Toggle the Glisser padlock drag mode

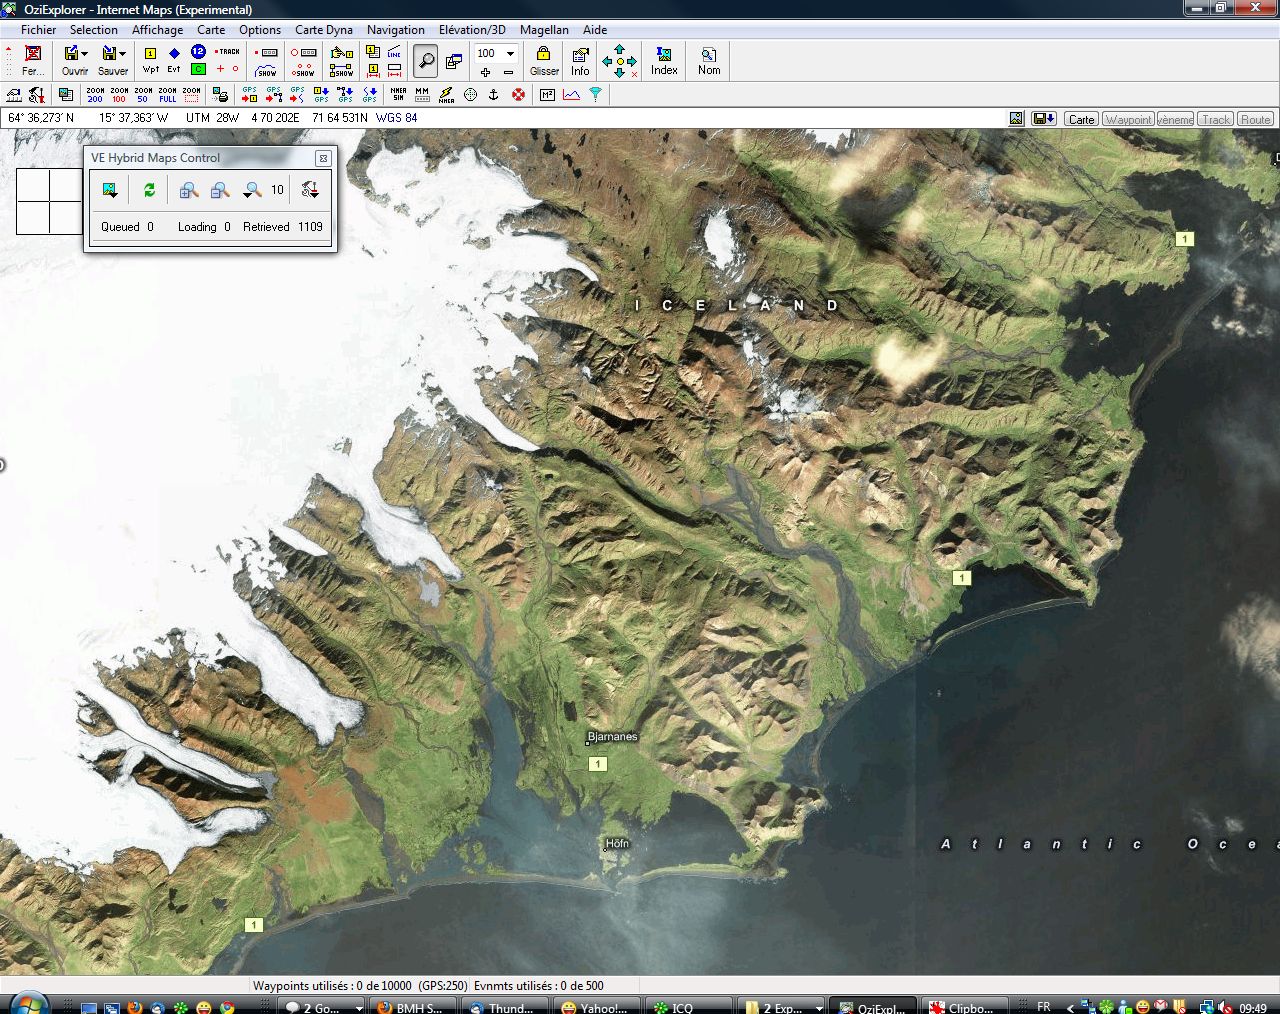(544, 60)
